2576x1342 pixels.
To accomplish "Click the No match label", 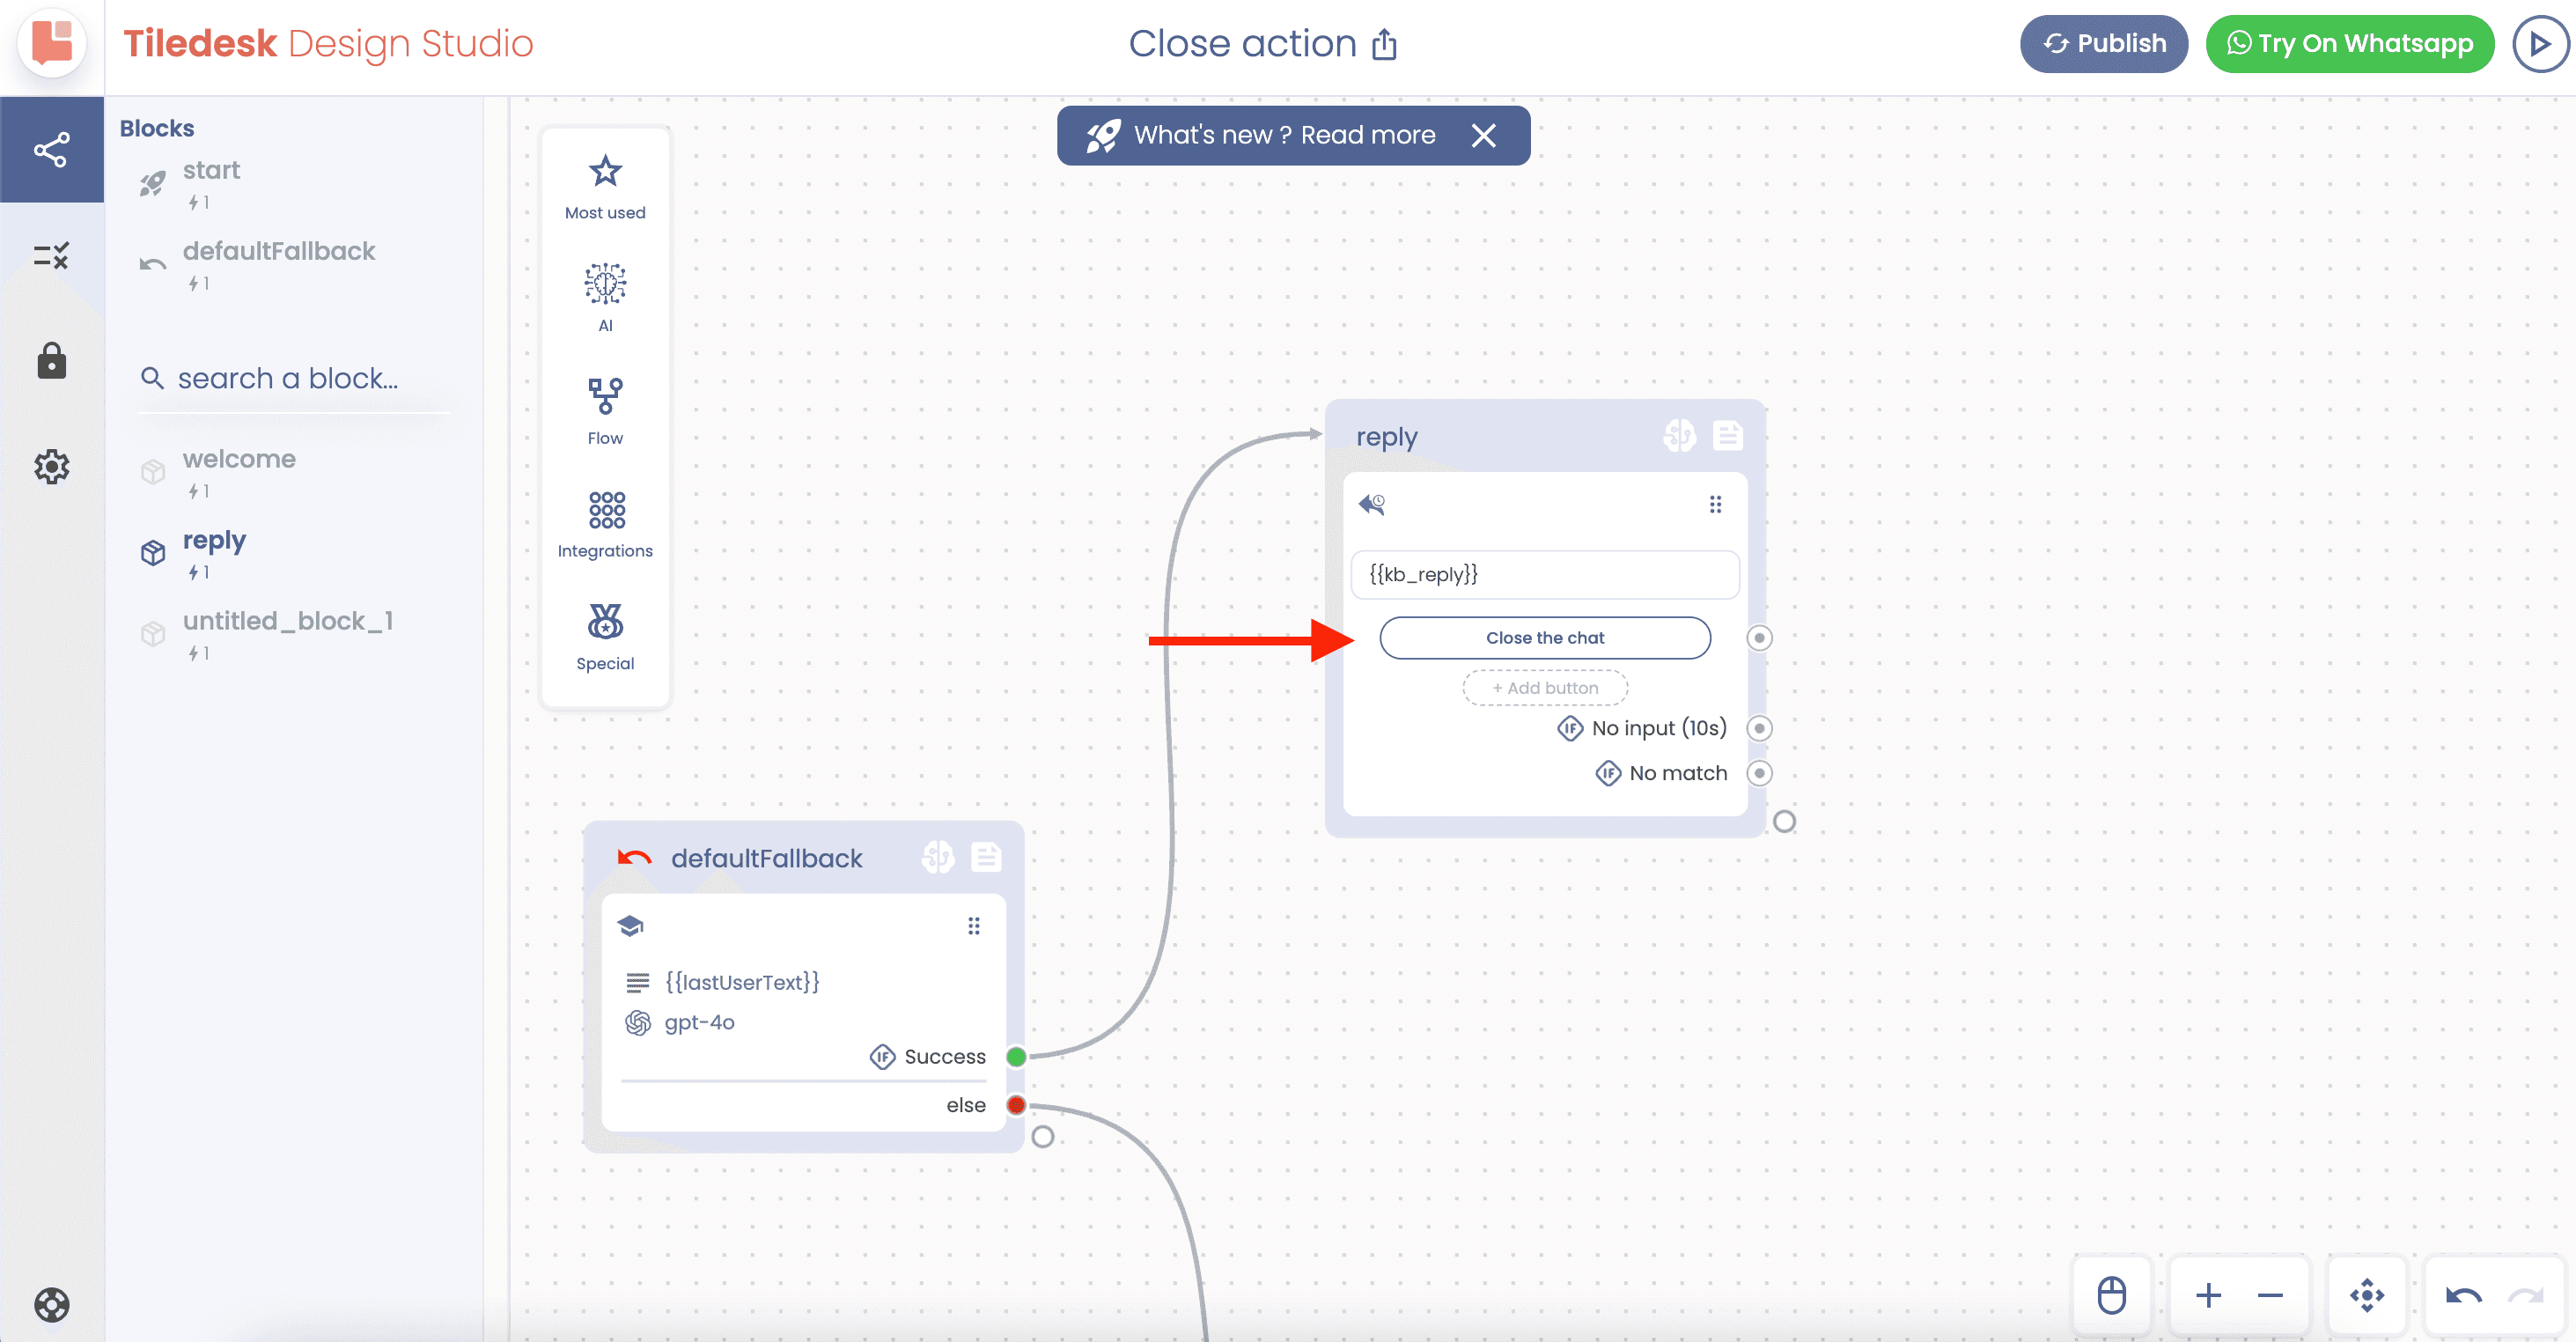I will coord(1678,773).
